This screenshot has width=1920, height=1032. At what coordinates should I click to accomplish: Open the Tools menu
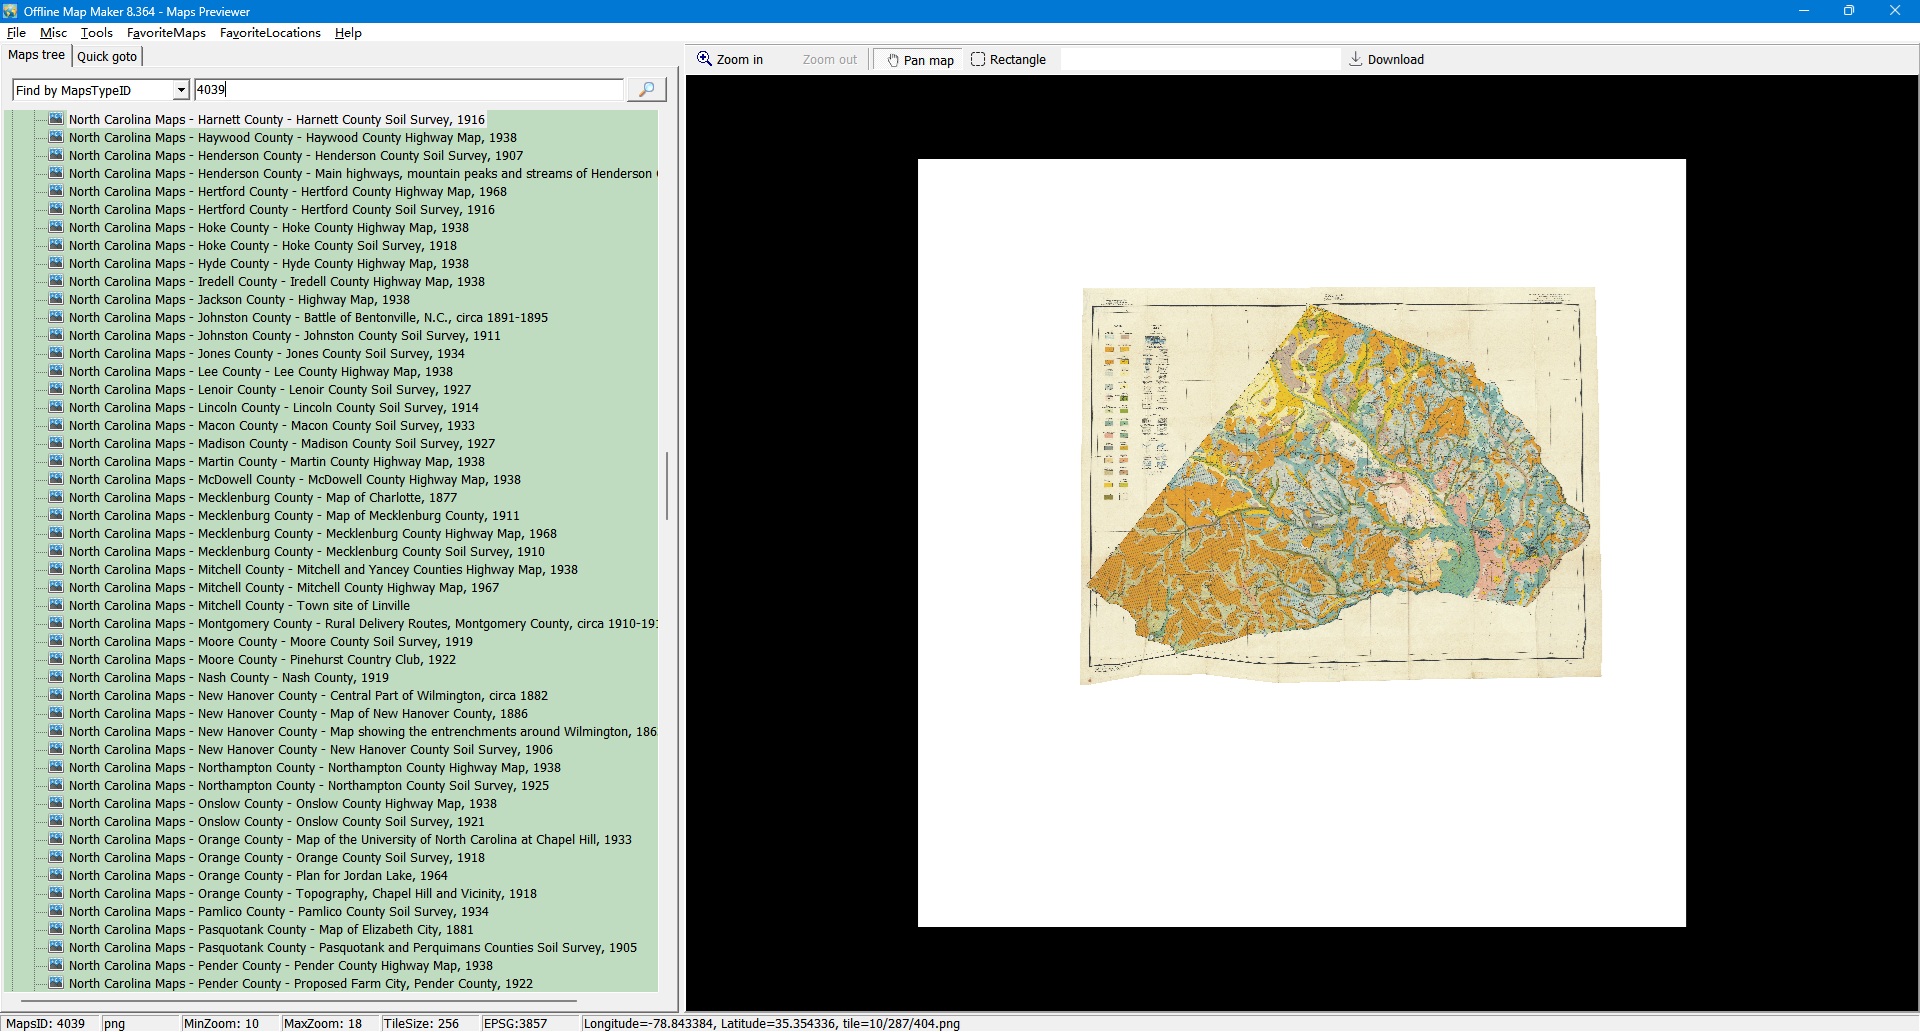[x=96, y=33]
